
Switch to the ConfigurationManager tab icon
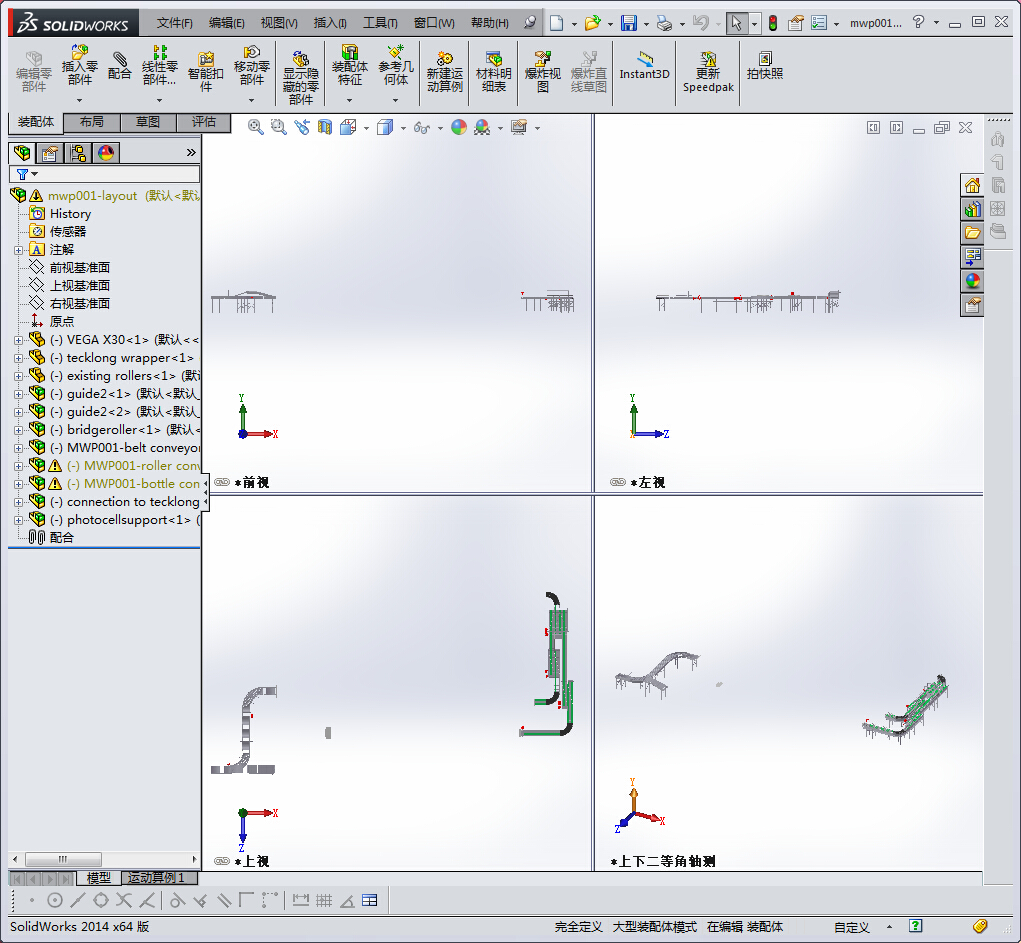click(x=78, y=152)
